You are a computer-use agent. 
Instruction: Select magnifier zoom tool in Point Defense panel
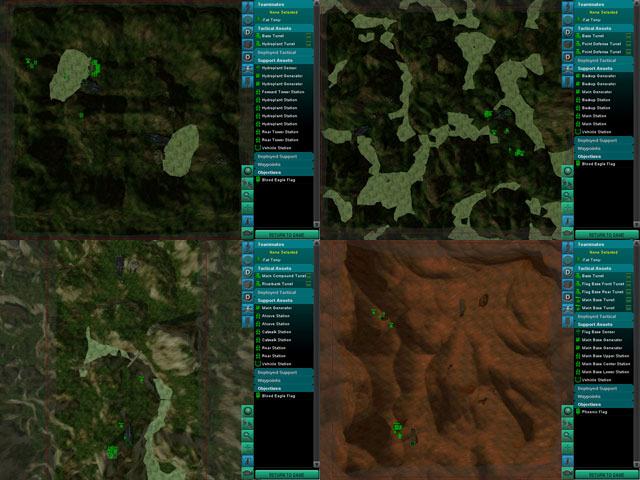pos(568,196)
